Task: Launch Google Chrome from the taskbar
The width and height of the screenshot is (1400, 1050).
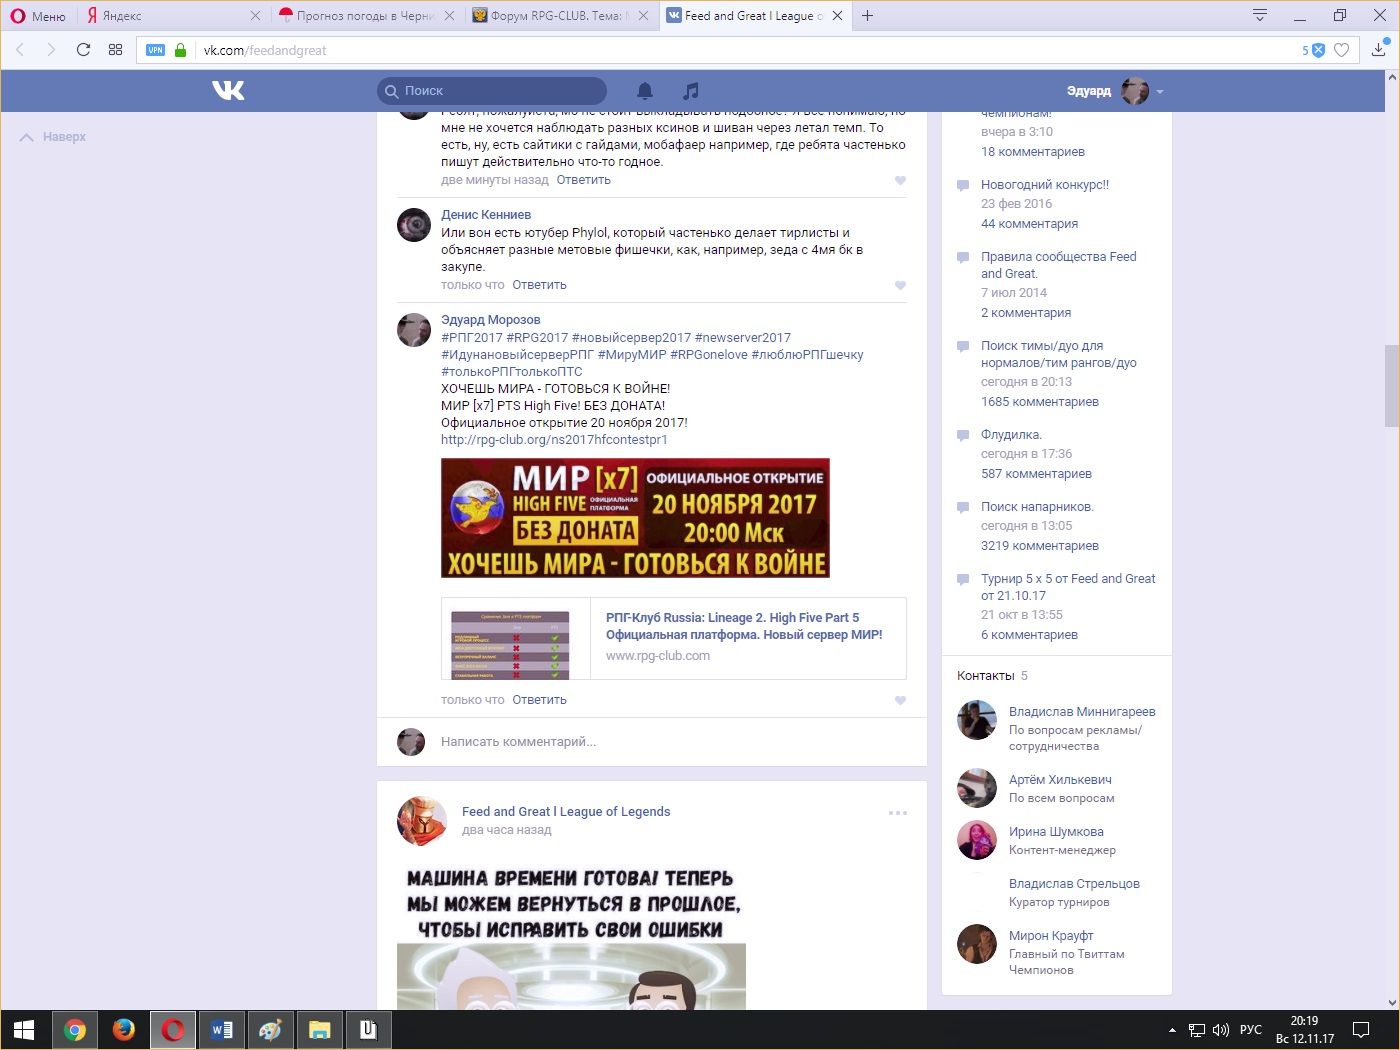Action: click(75, 1030)
